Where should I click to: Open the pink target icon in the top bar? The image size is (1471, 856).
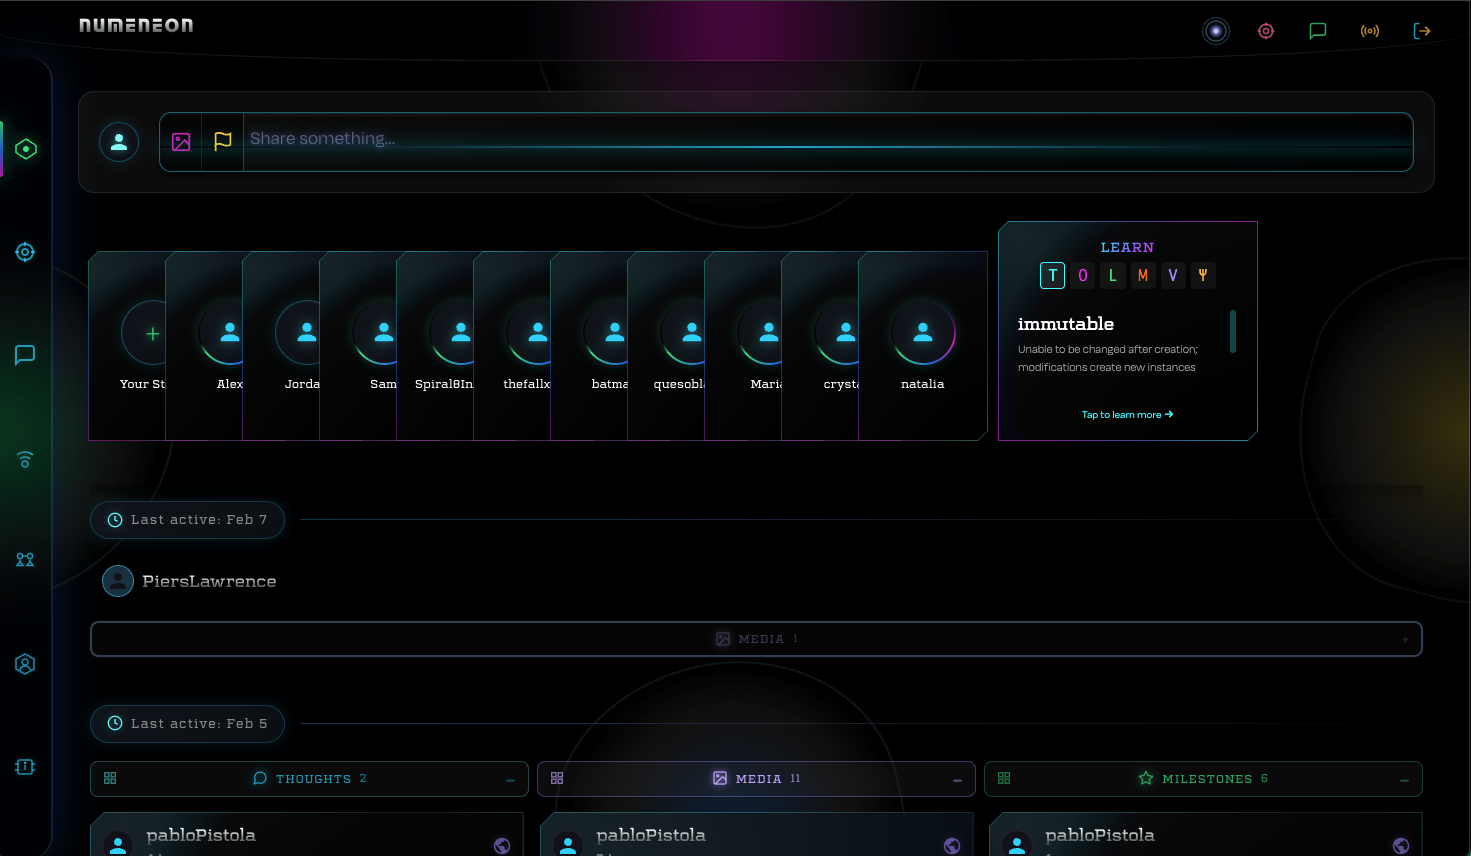click(1266, 30)
